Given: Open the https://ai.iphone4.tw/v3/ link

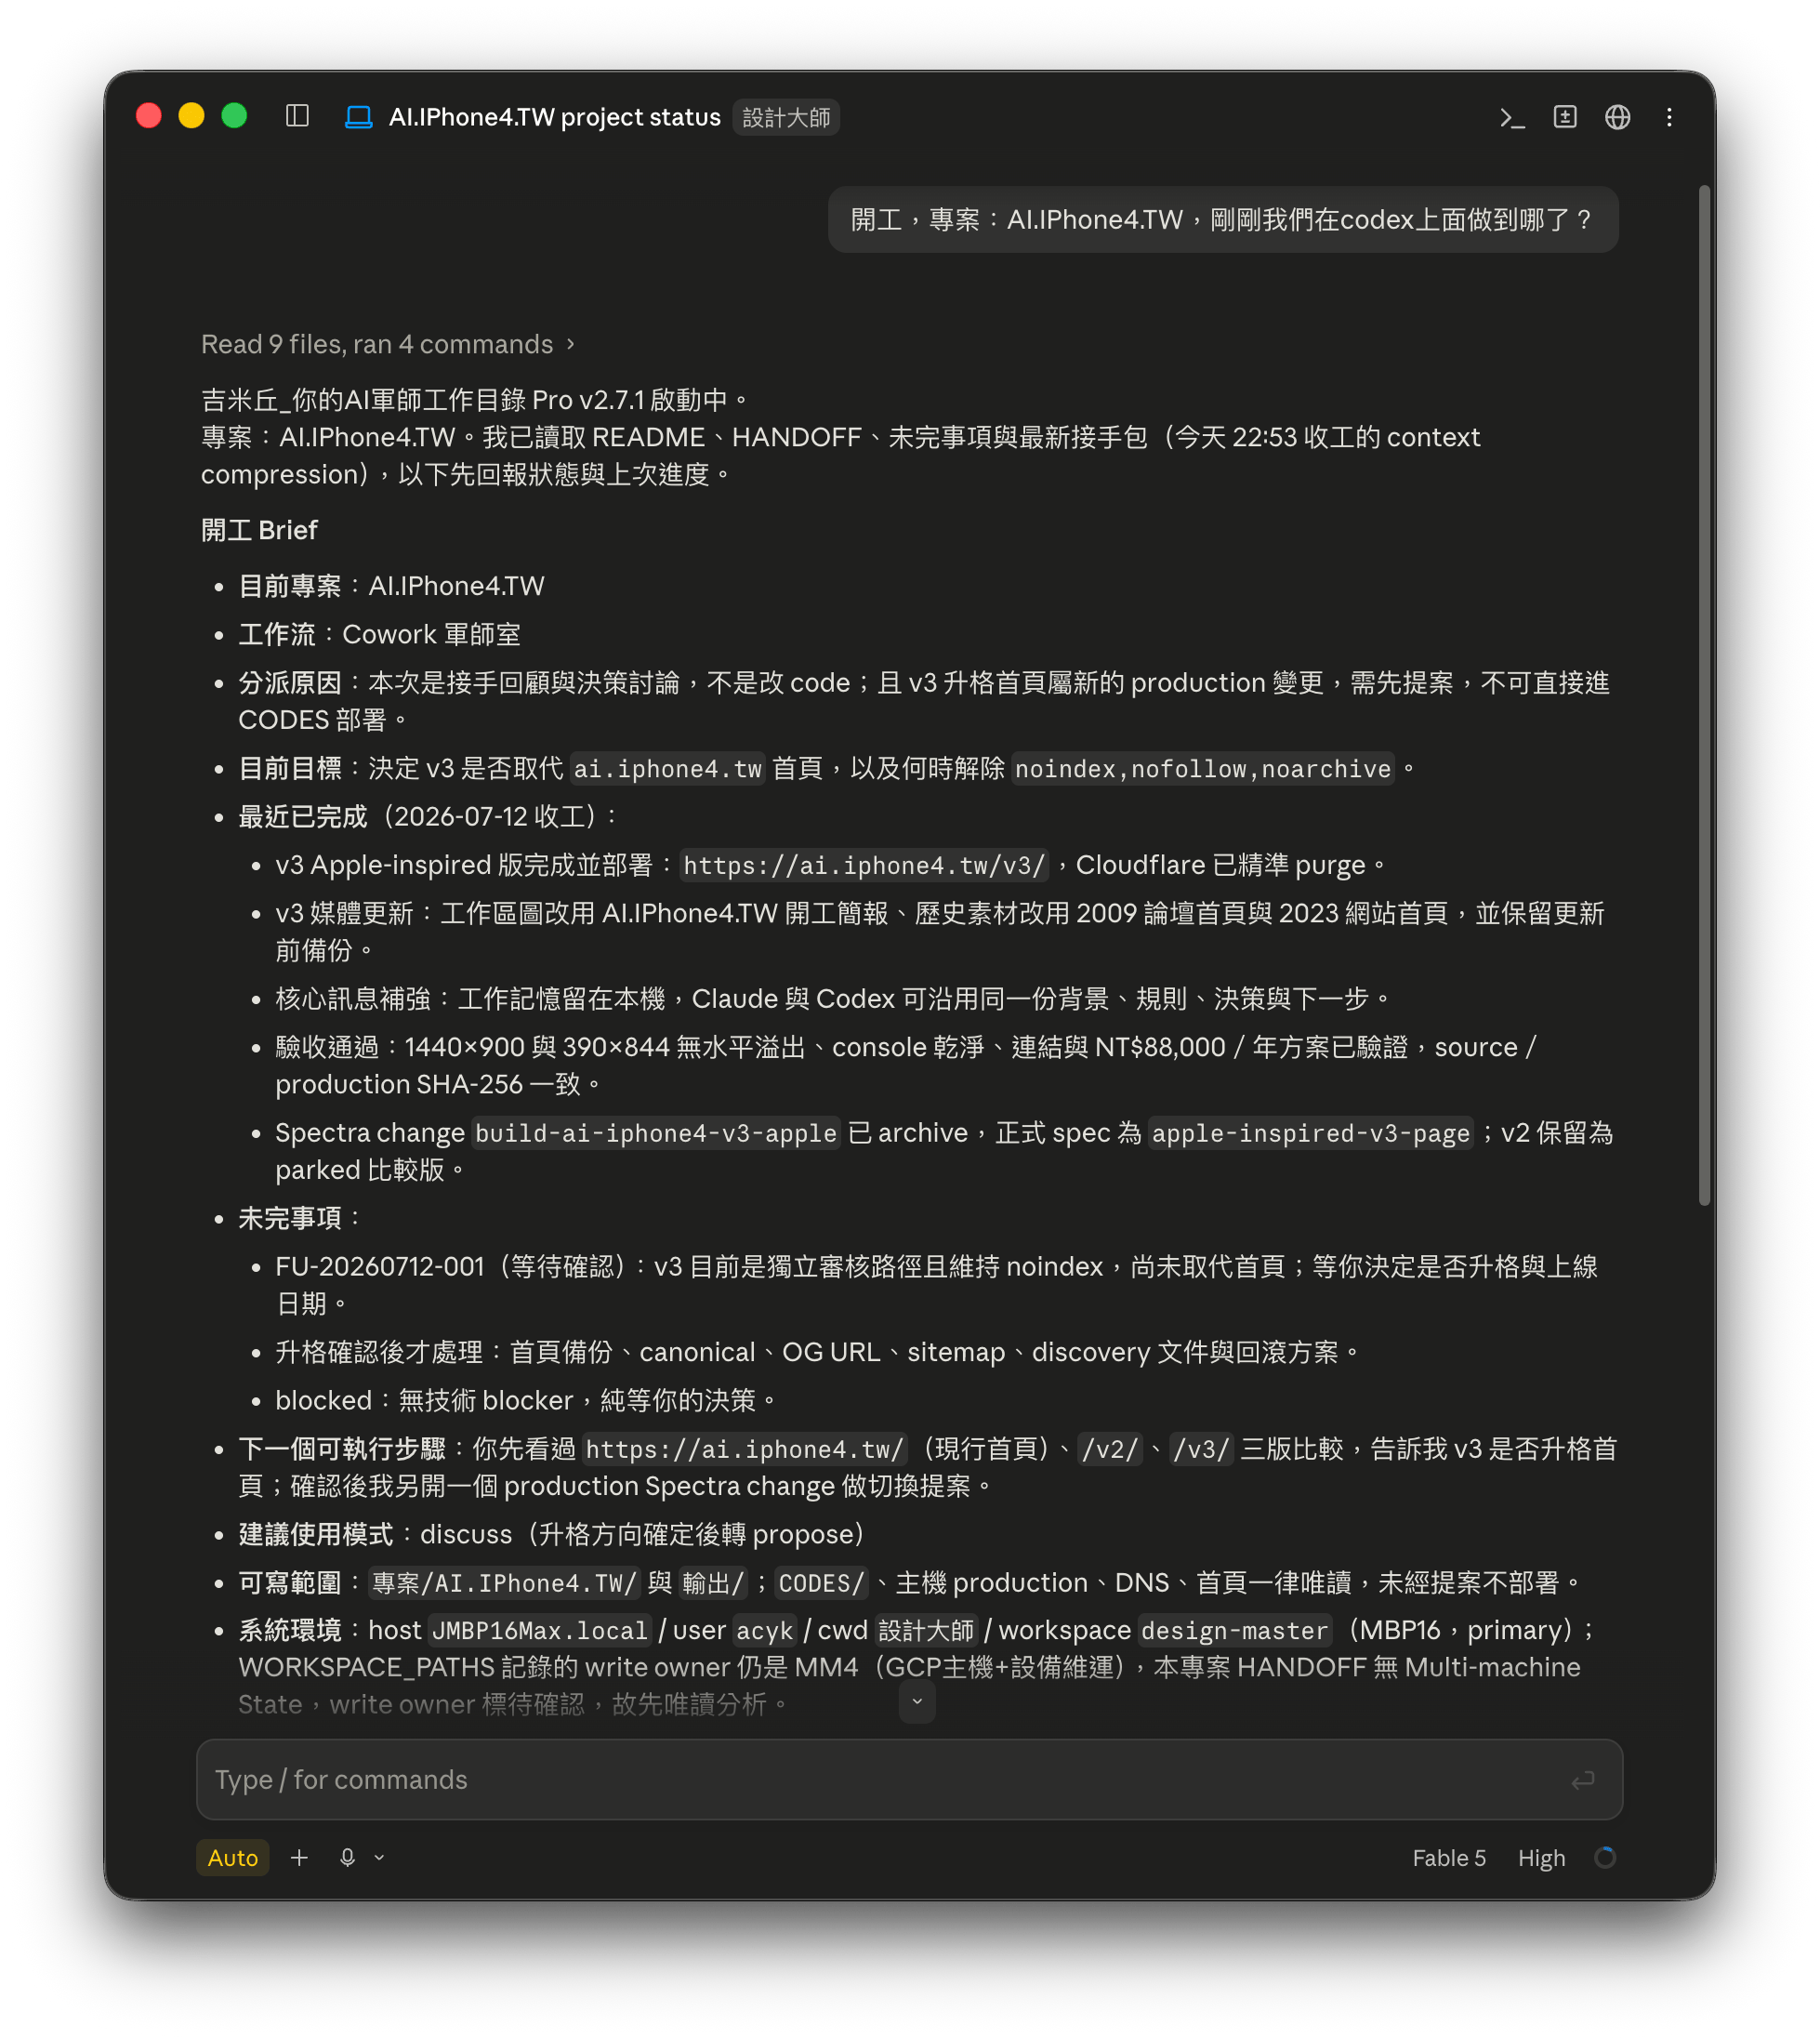Looking at the screenshot, I should point(864,865).
